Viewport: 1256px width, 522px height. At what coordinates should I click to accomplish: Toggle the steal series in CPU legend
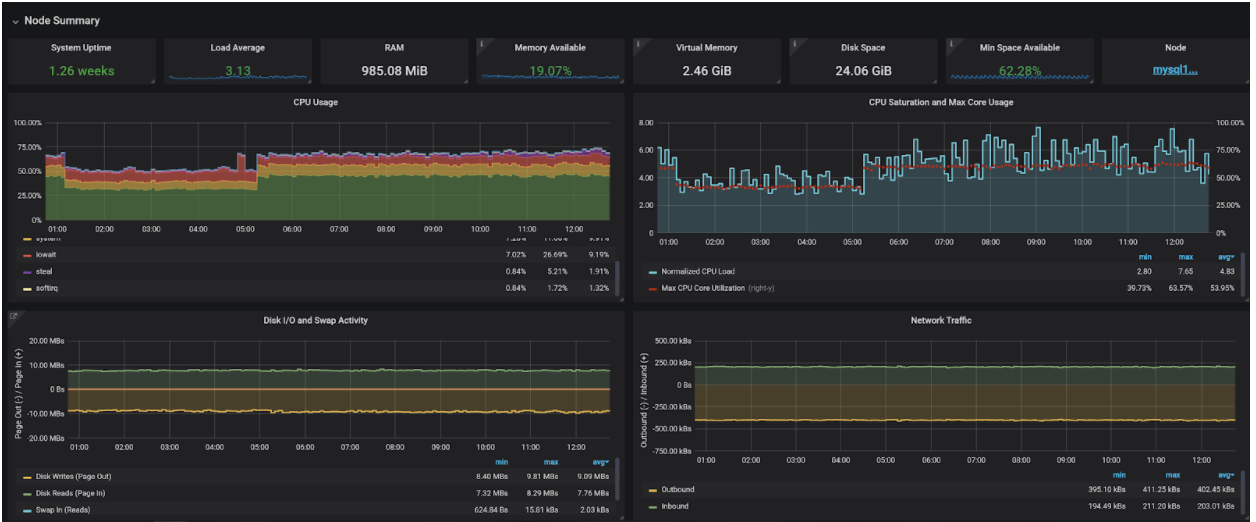(46, 272)
